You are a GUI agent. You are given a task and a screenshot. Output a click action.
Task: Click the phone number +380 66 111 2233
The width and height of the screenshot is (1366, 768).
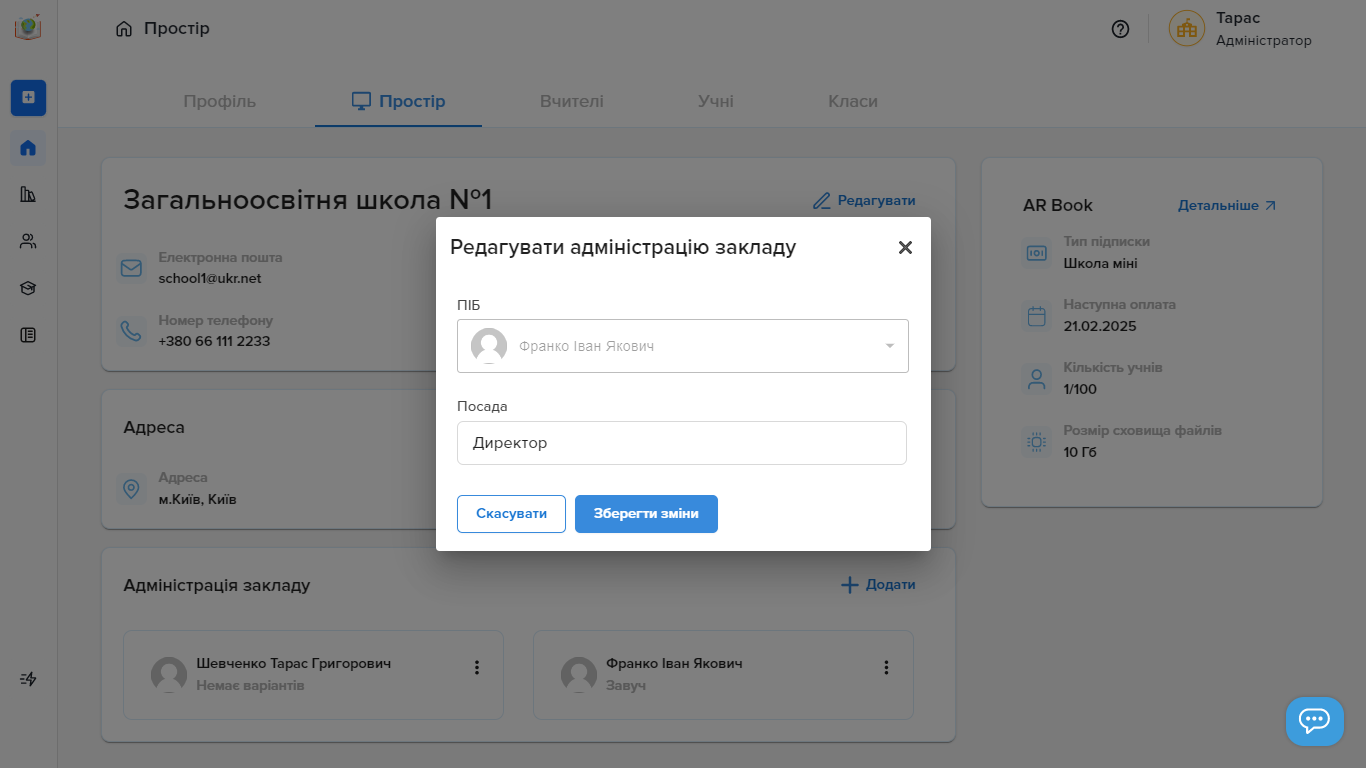tap(214, 341)
